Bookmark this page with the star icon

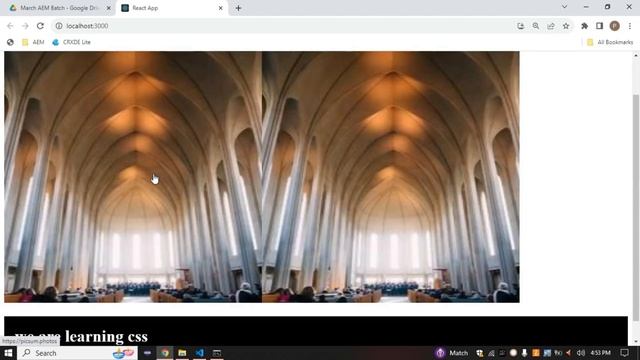[566, 26]
